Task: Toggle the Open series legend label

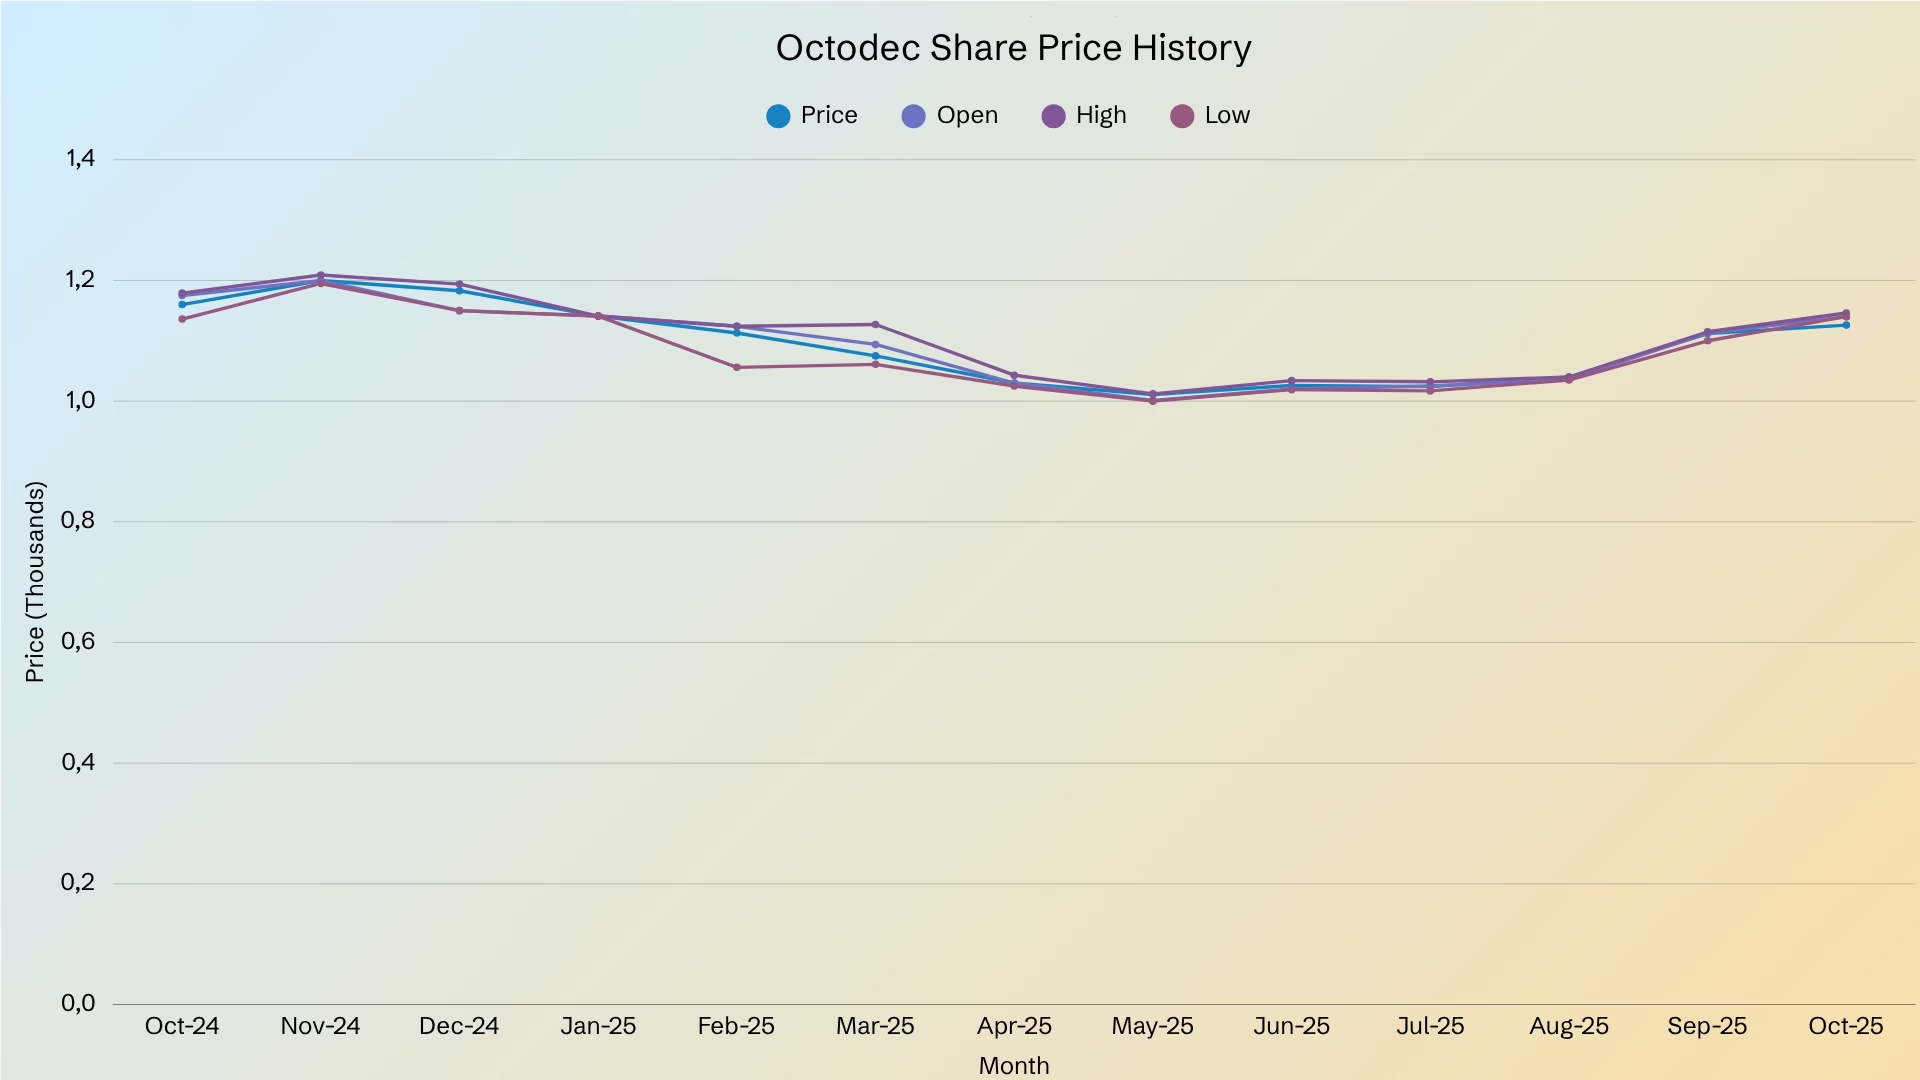Action: 966,115
